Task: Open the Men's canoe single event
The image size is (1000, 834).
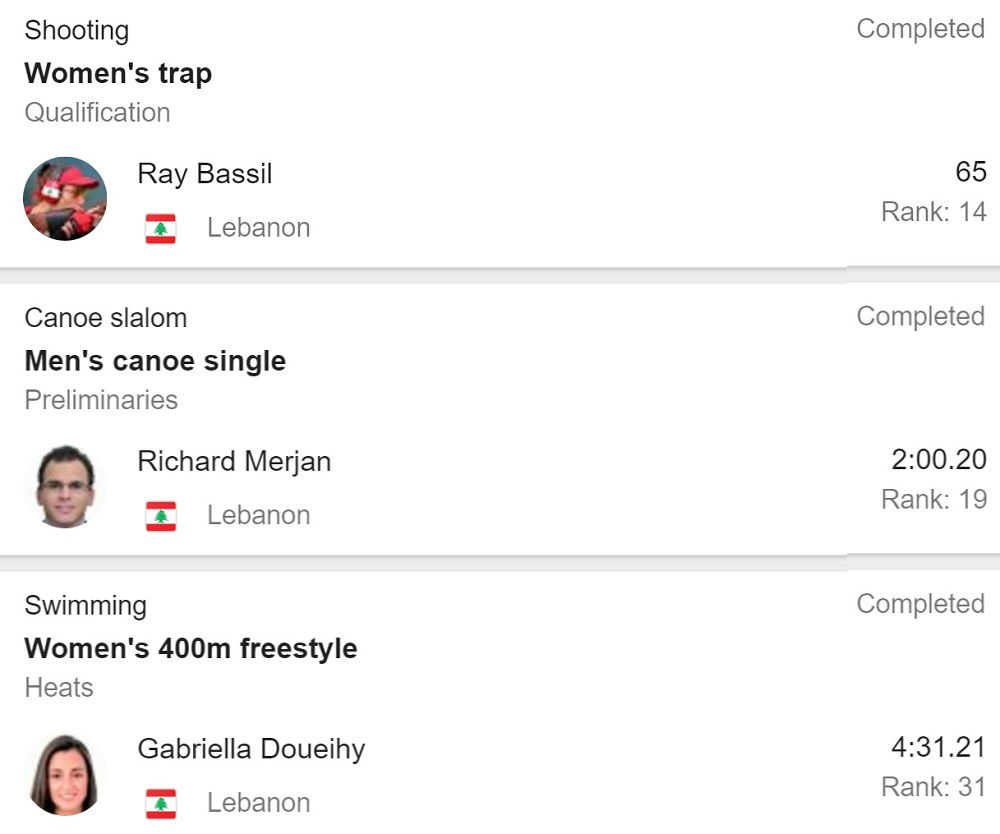Action: point(155,361)
